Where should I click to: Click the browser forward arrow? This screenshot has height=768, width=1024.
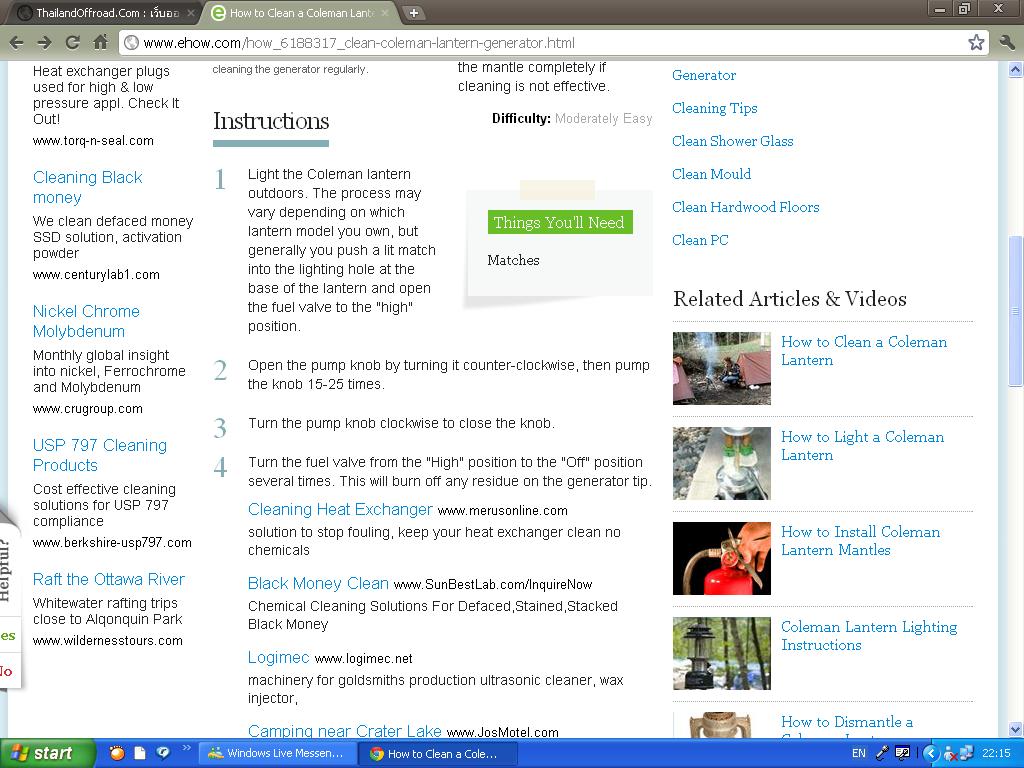click(x=44, y=42)
